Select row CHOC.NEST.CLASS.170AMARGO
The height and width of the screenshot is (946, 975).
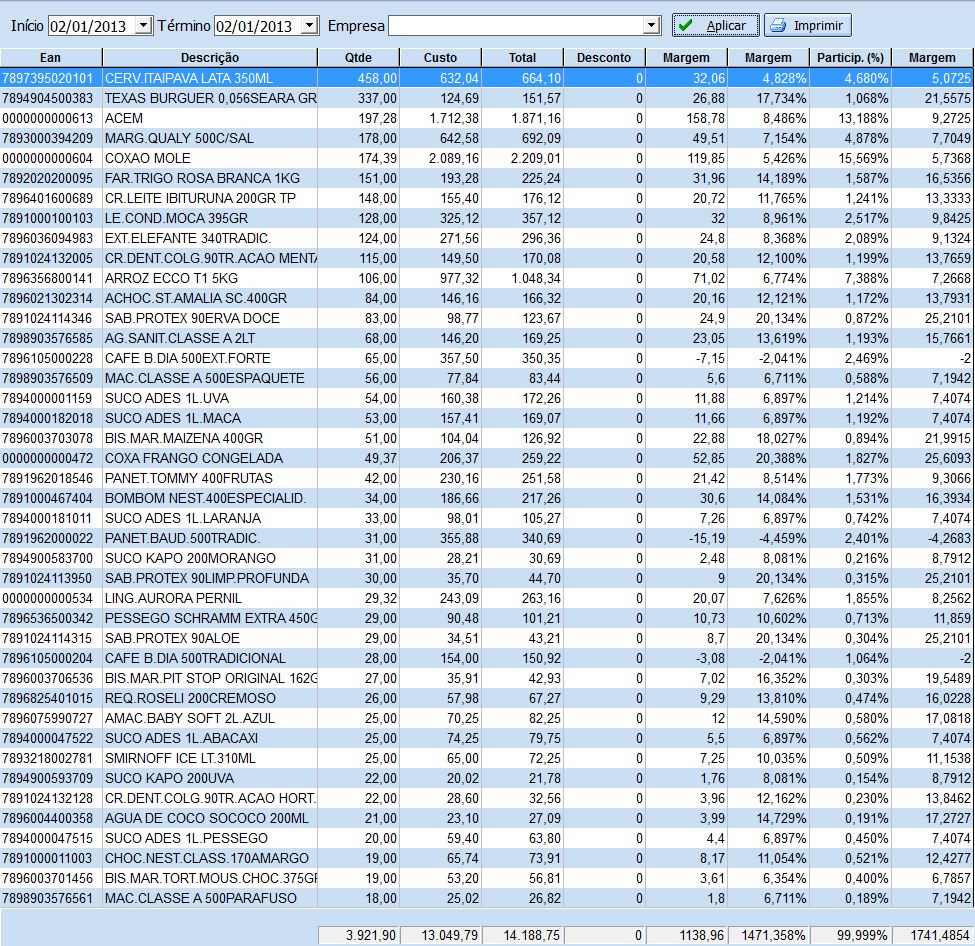pos(486,858)
